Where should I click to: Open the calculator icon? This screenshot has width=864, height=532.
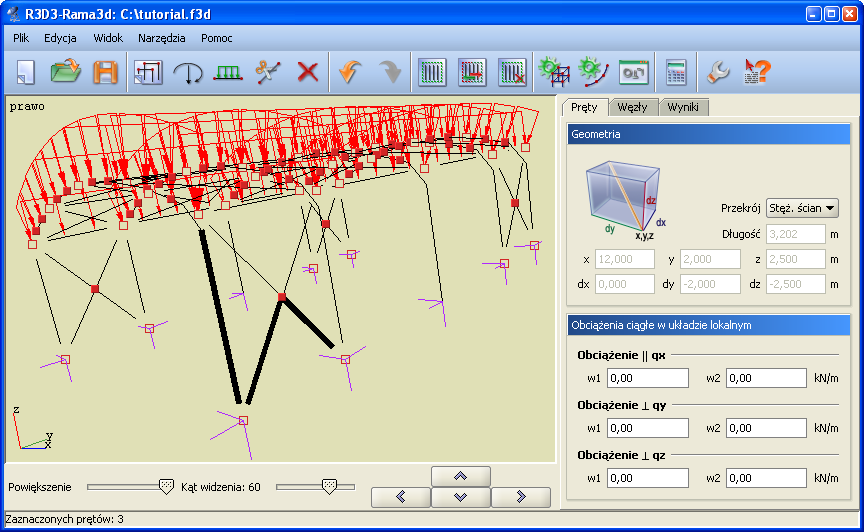(676, 72)
